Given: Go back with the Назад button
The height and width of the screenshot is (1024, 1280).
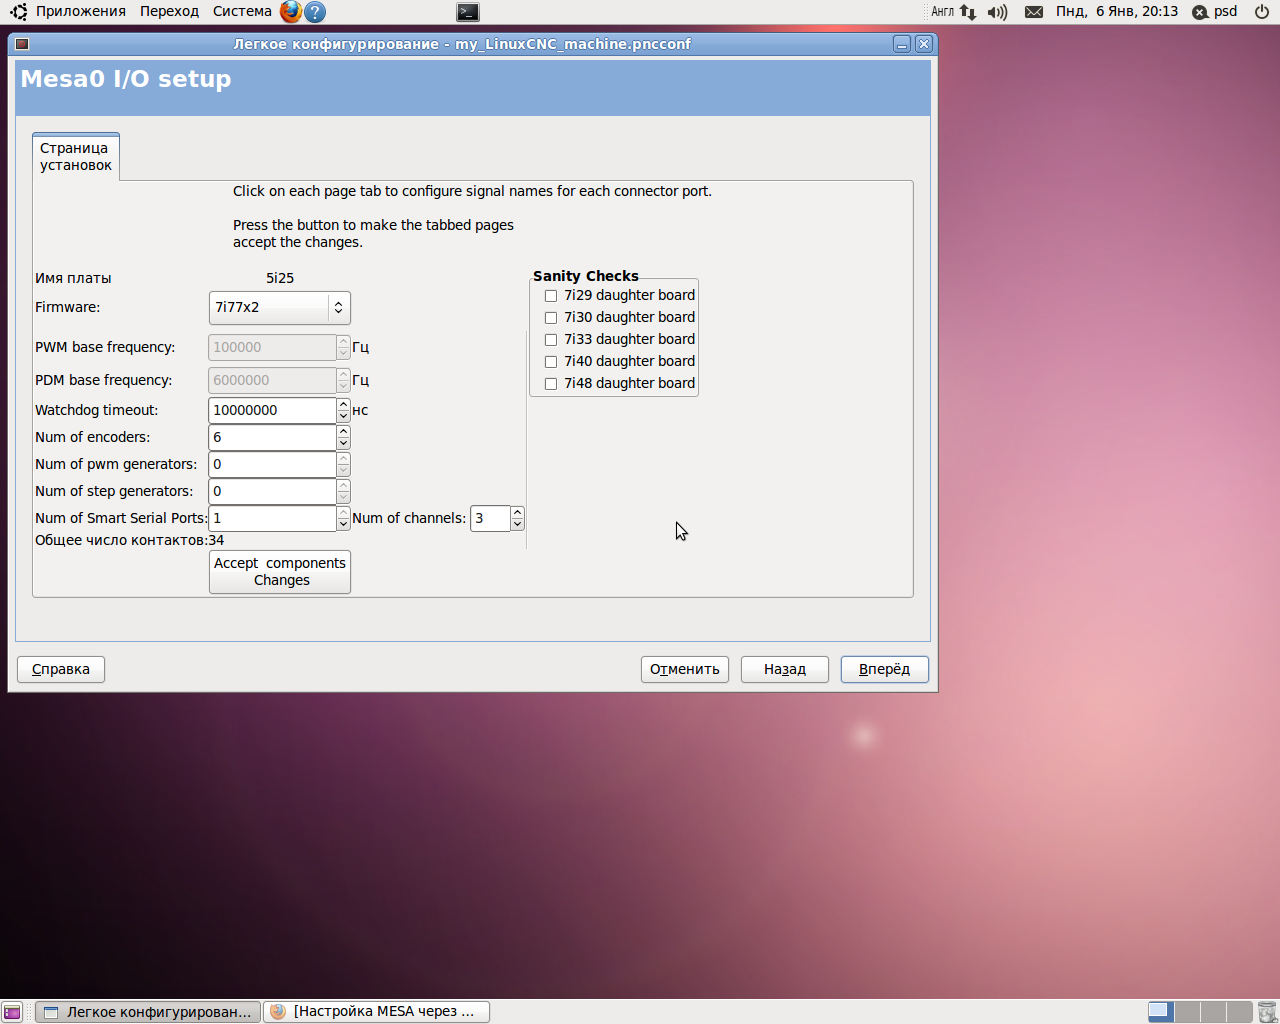Looking at the screenshot, I should pos(785,669).
